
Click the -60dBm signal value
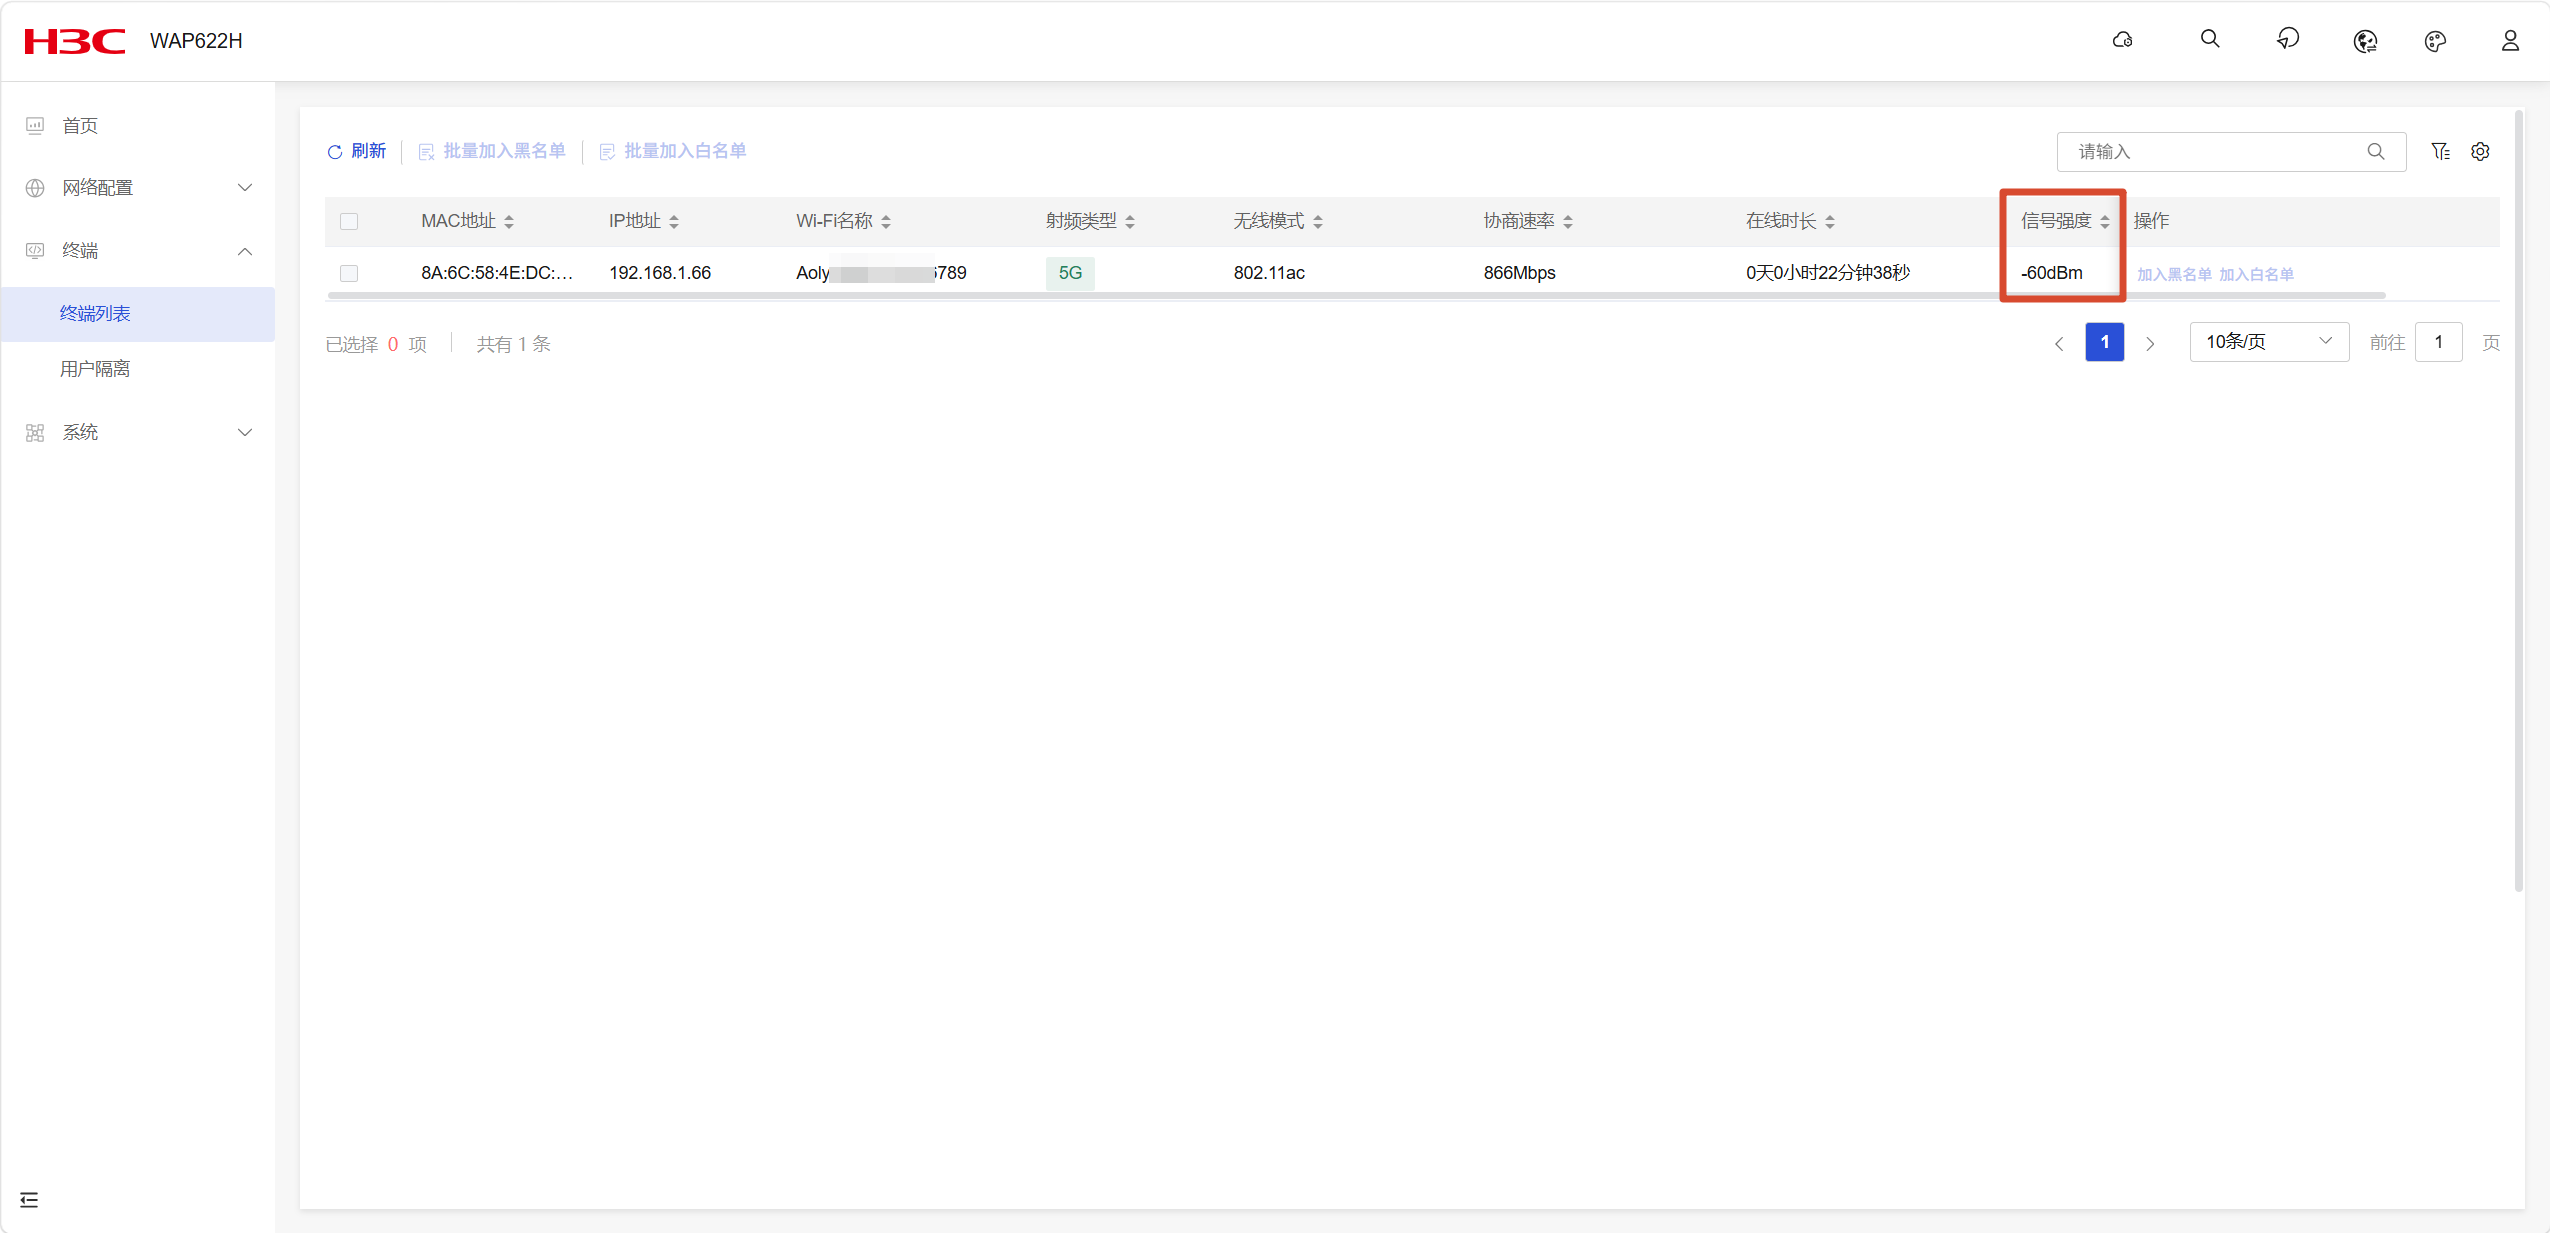click(x=2052, y=273)
